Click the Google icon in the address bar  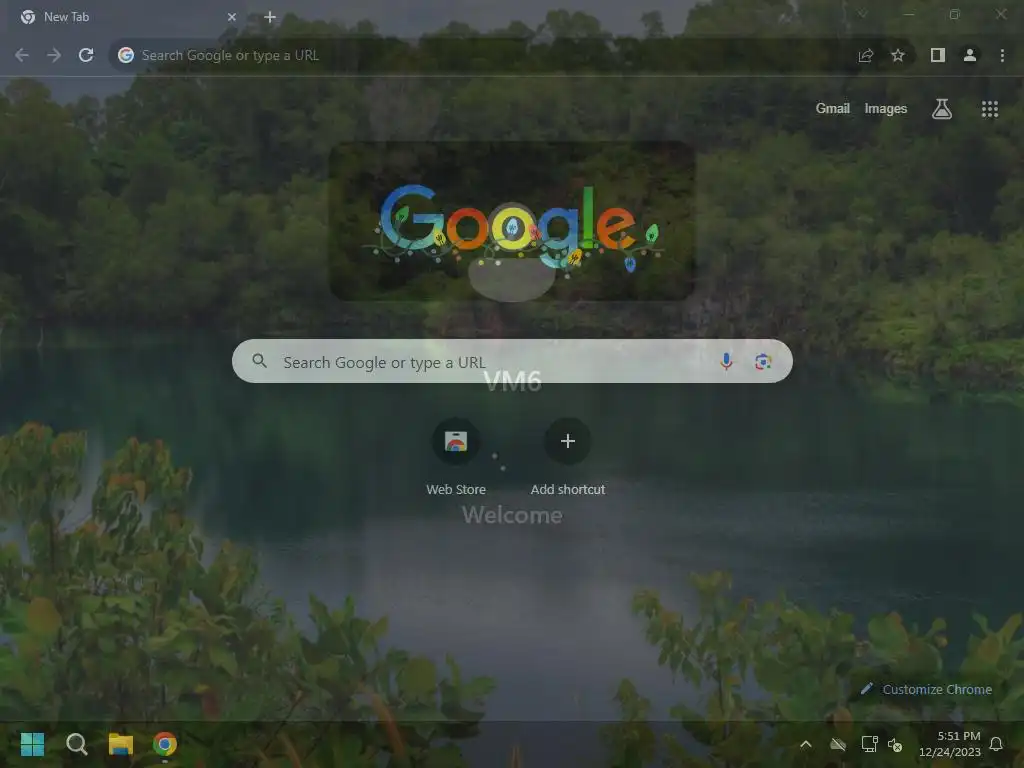126,56
